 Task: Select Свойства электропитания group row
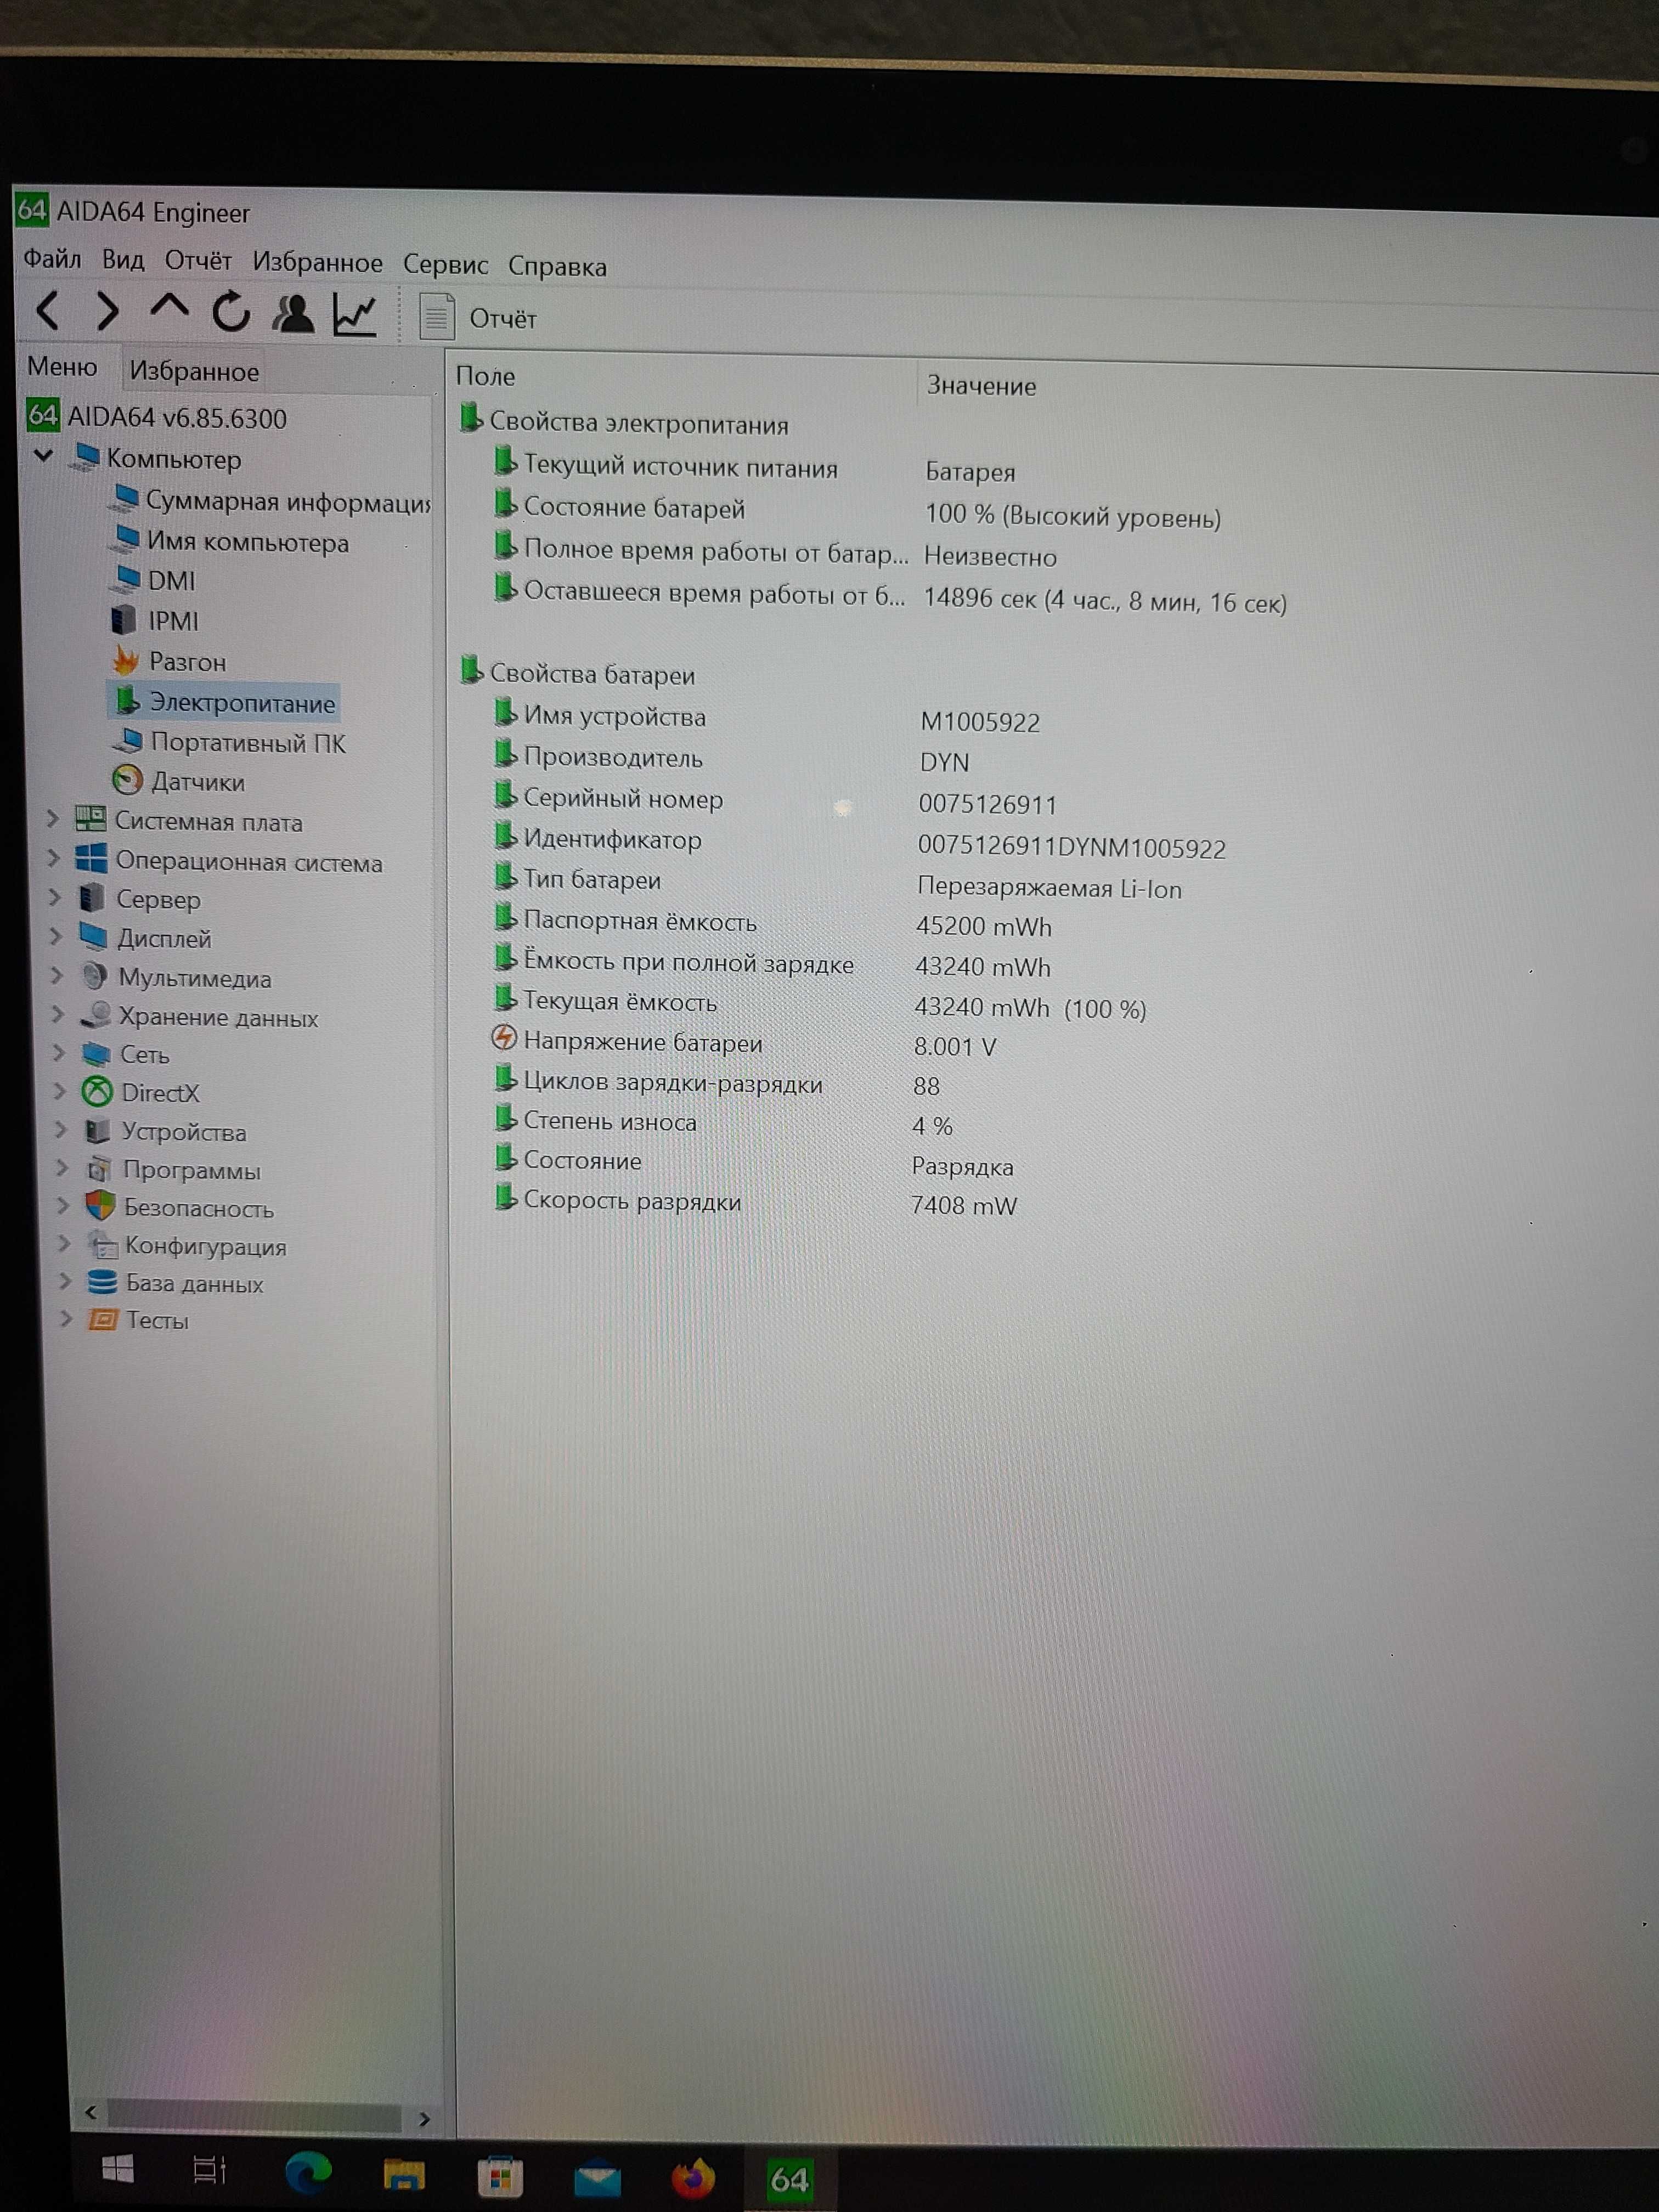[625, 422]
